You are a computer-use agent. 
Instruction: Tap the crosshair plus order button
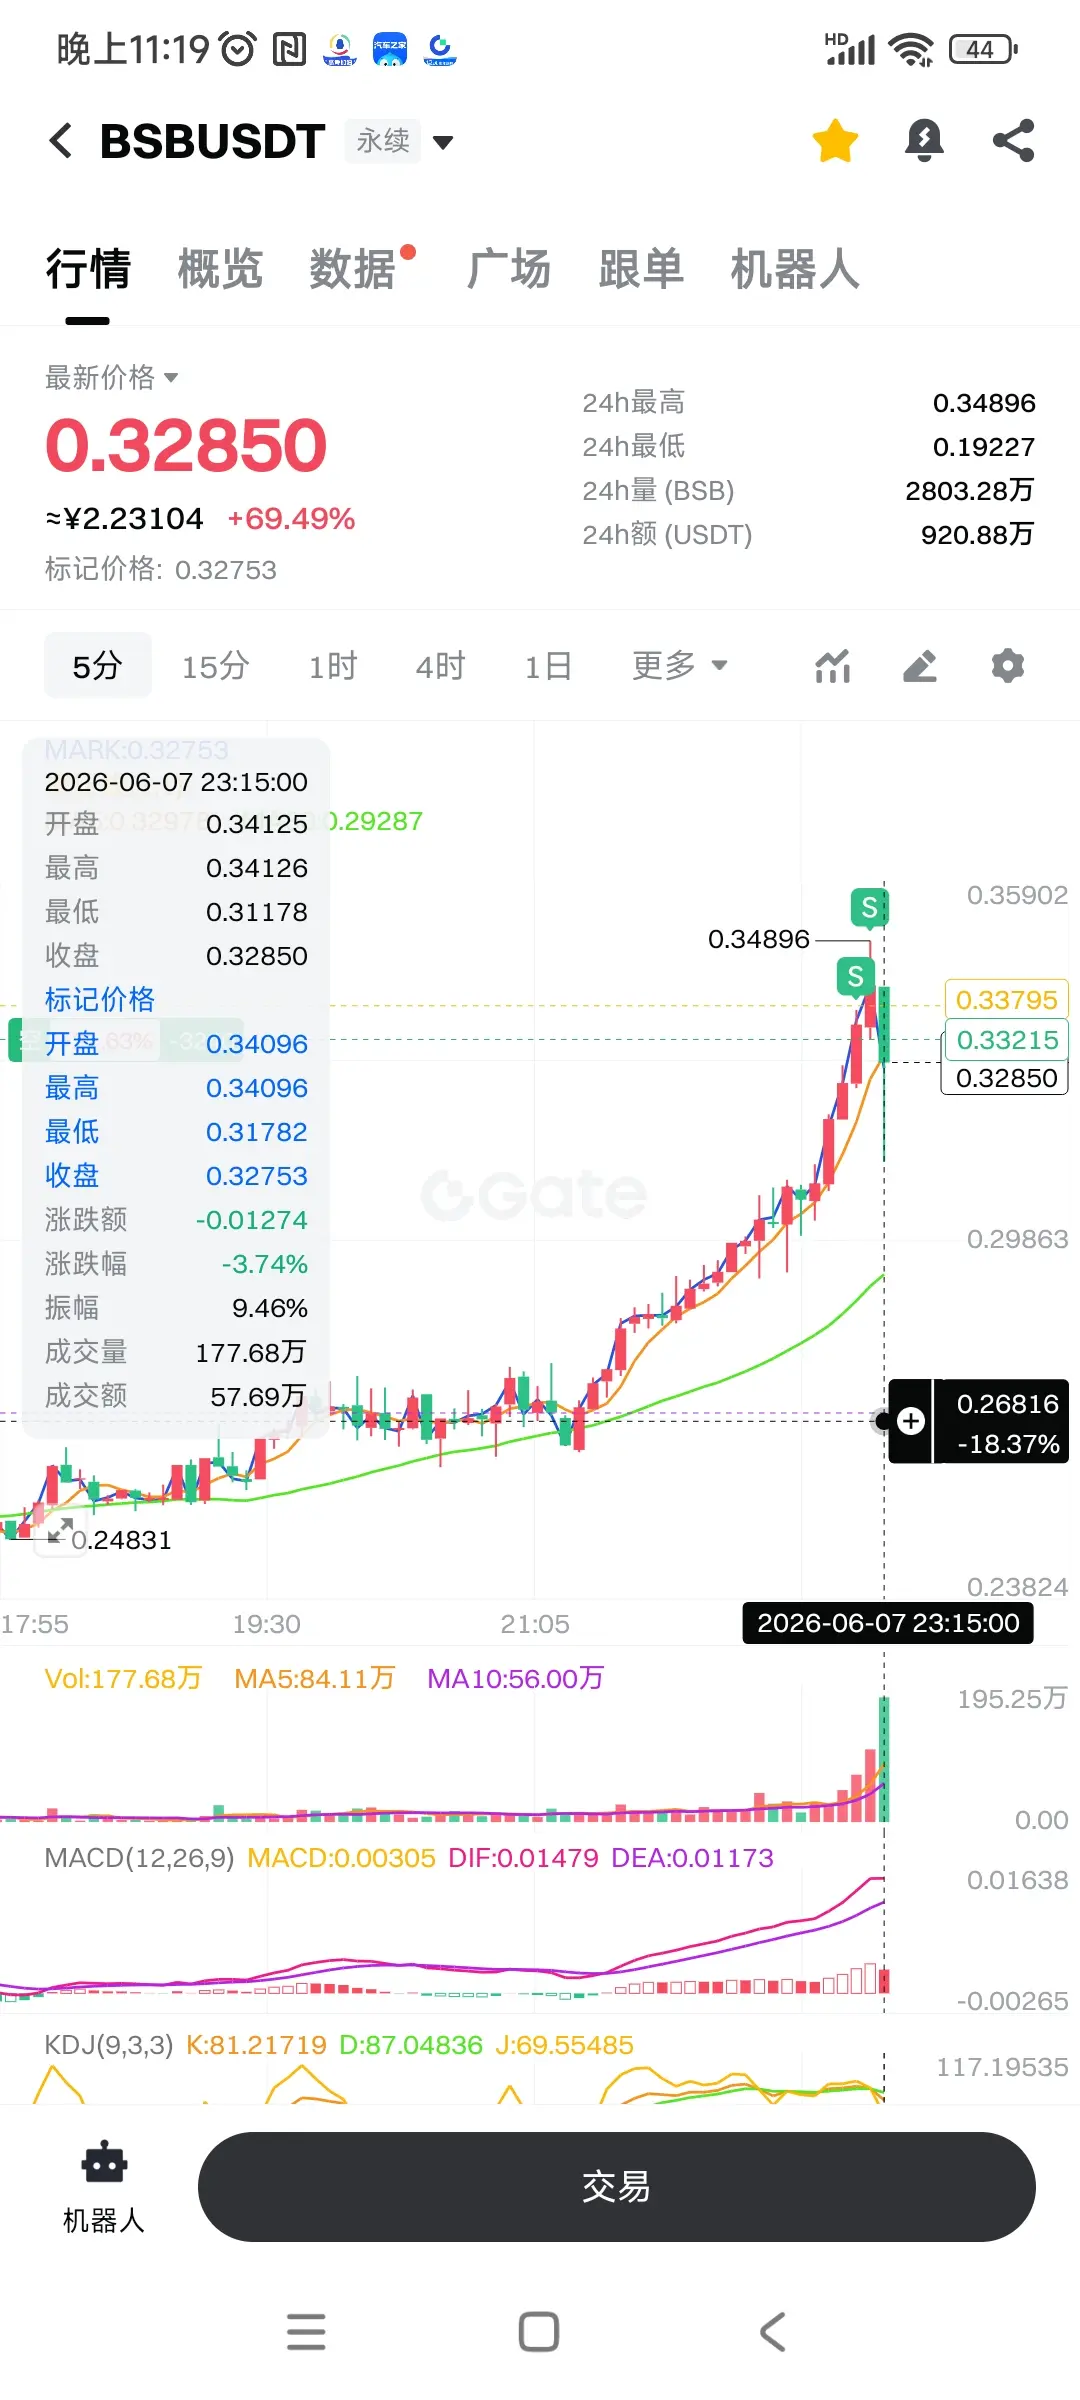tap(911, 1421)
